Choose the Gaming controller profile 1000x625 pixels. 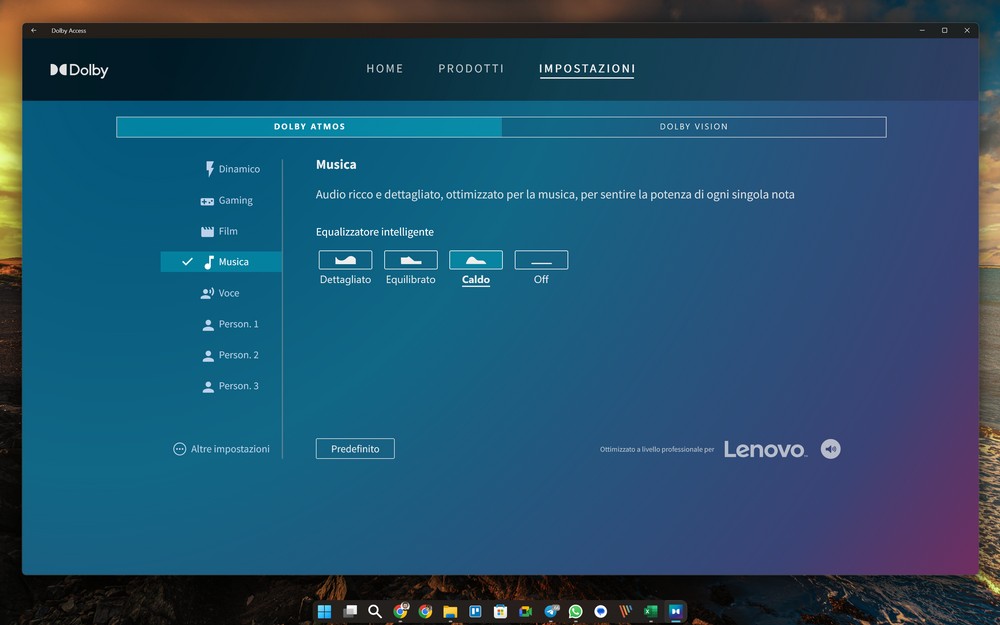pyautogui.click(x=227, y=200)
